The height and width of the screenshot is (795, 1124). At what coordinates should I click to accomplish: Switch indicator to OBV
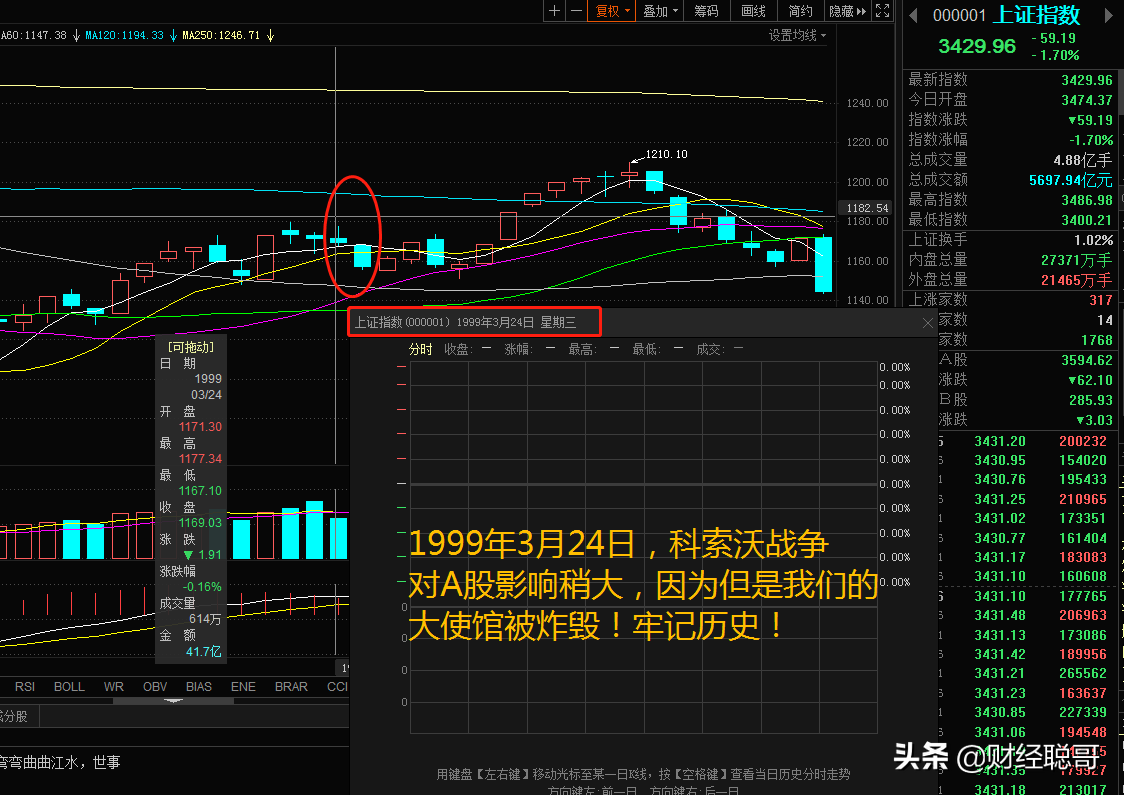[155, 686]
